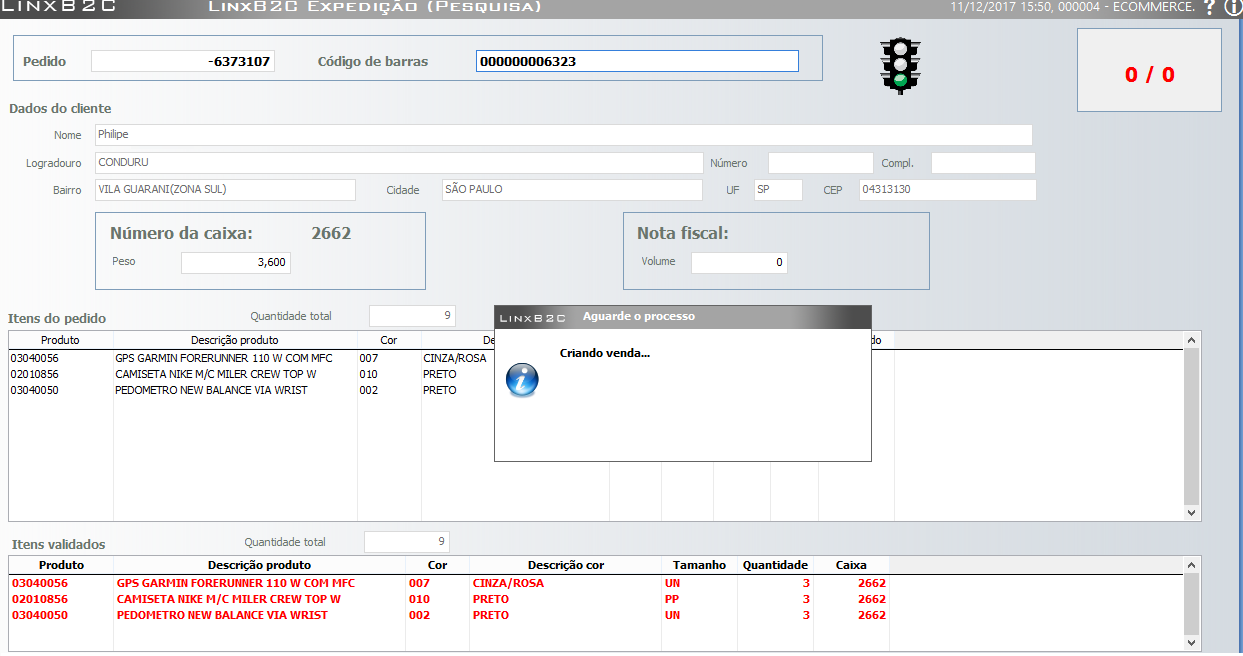Click Descrição cor header in Itens validados
Image resolution: width=1243 pixels, height=656 pixels.
pos(566,565)
